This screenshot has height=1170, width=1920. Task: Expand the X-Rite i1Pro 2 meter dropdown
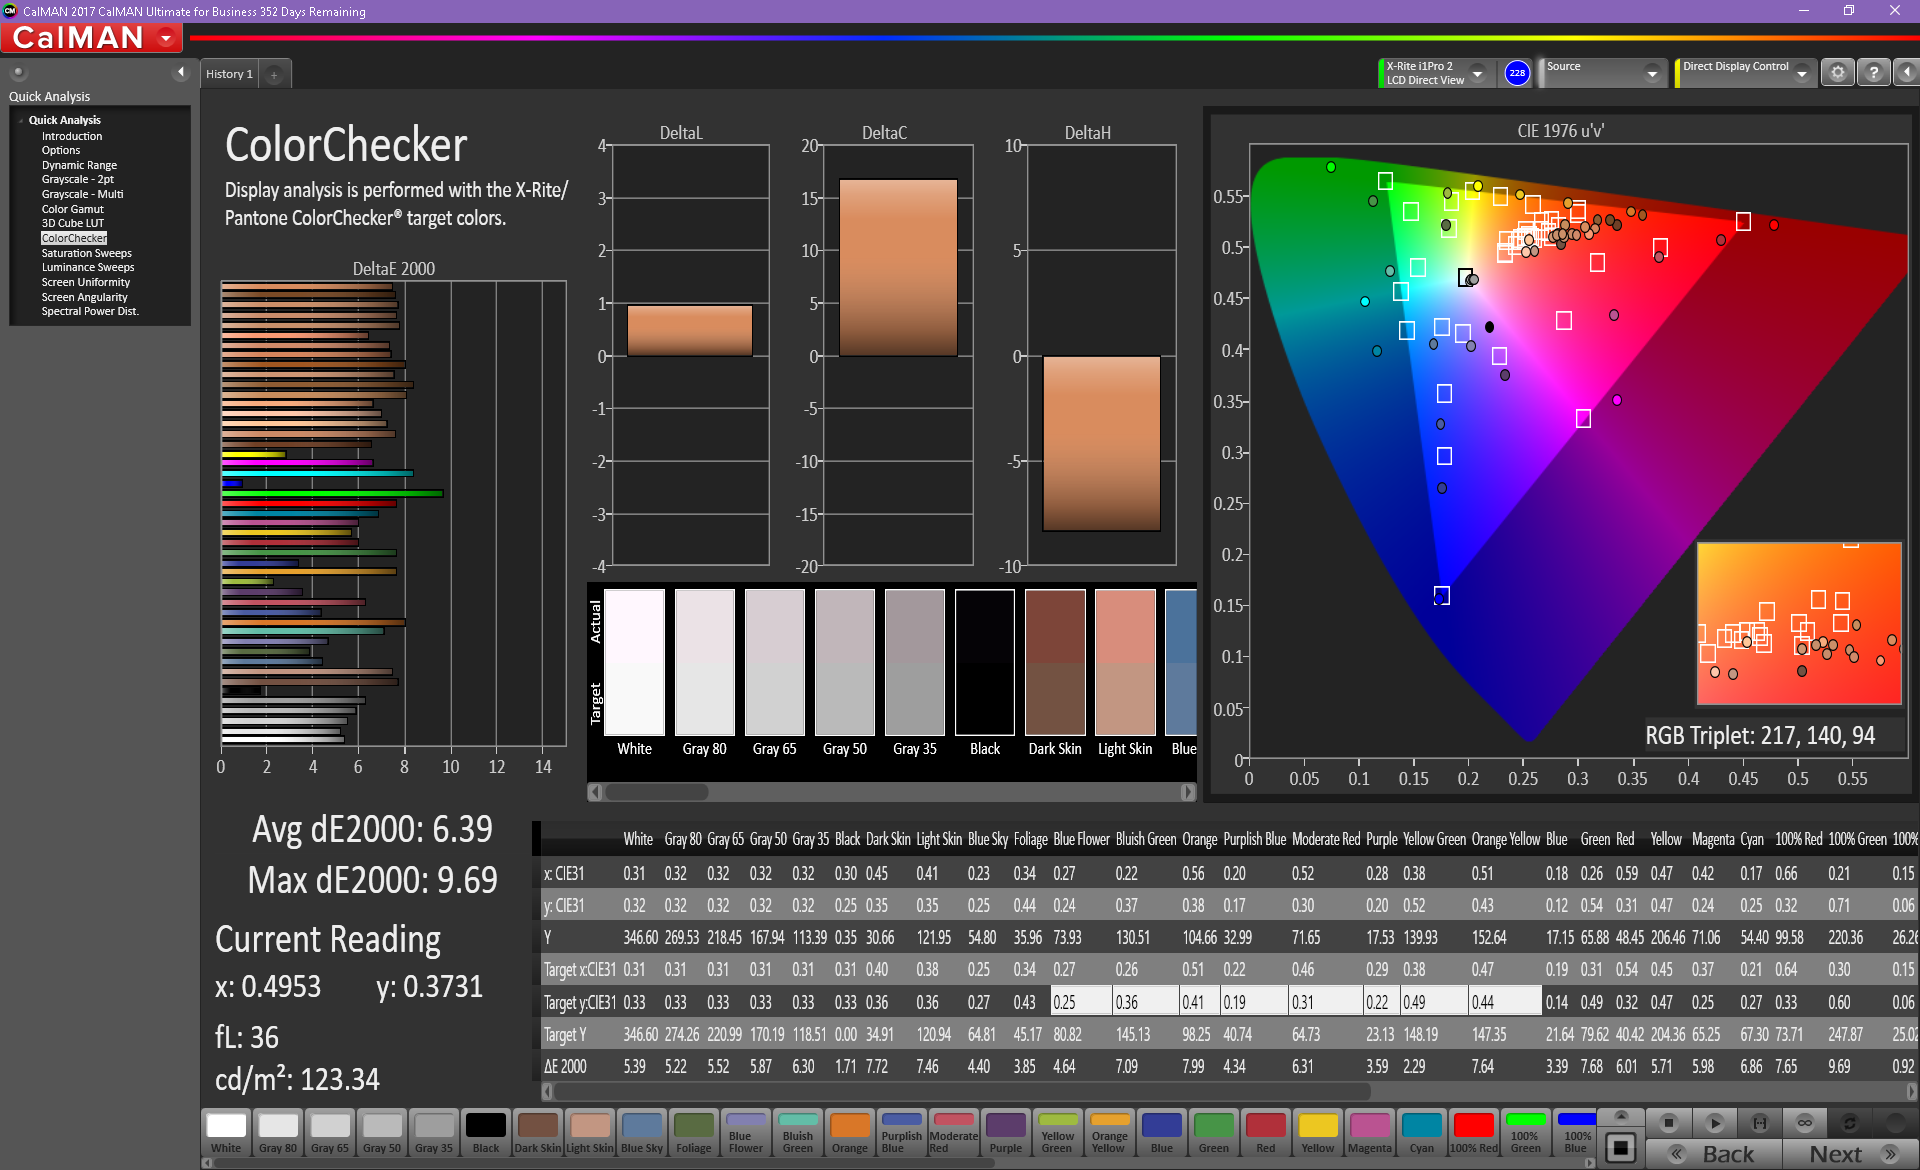click(1477, 73)
